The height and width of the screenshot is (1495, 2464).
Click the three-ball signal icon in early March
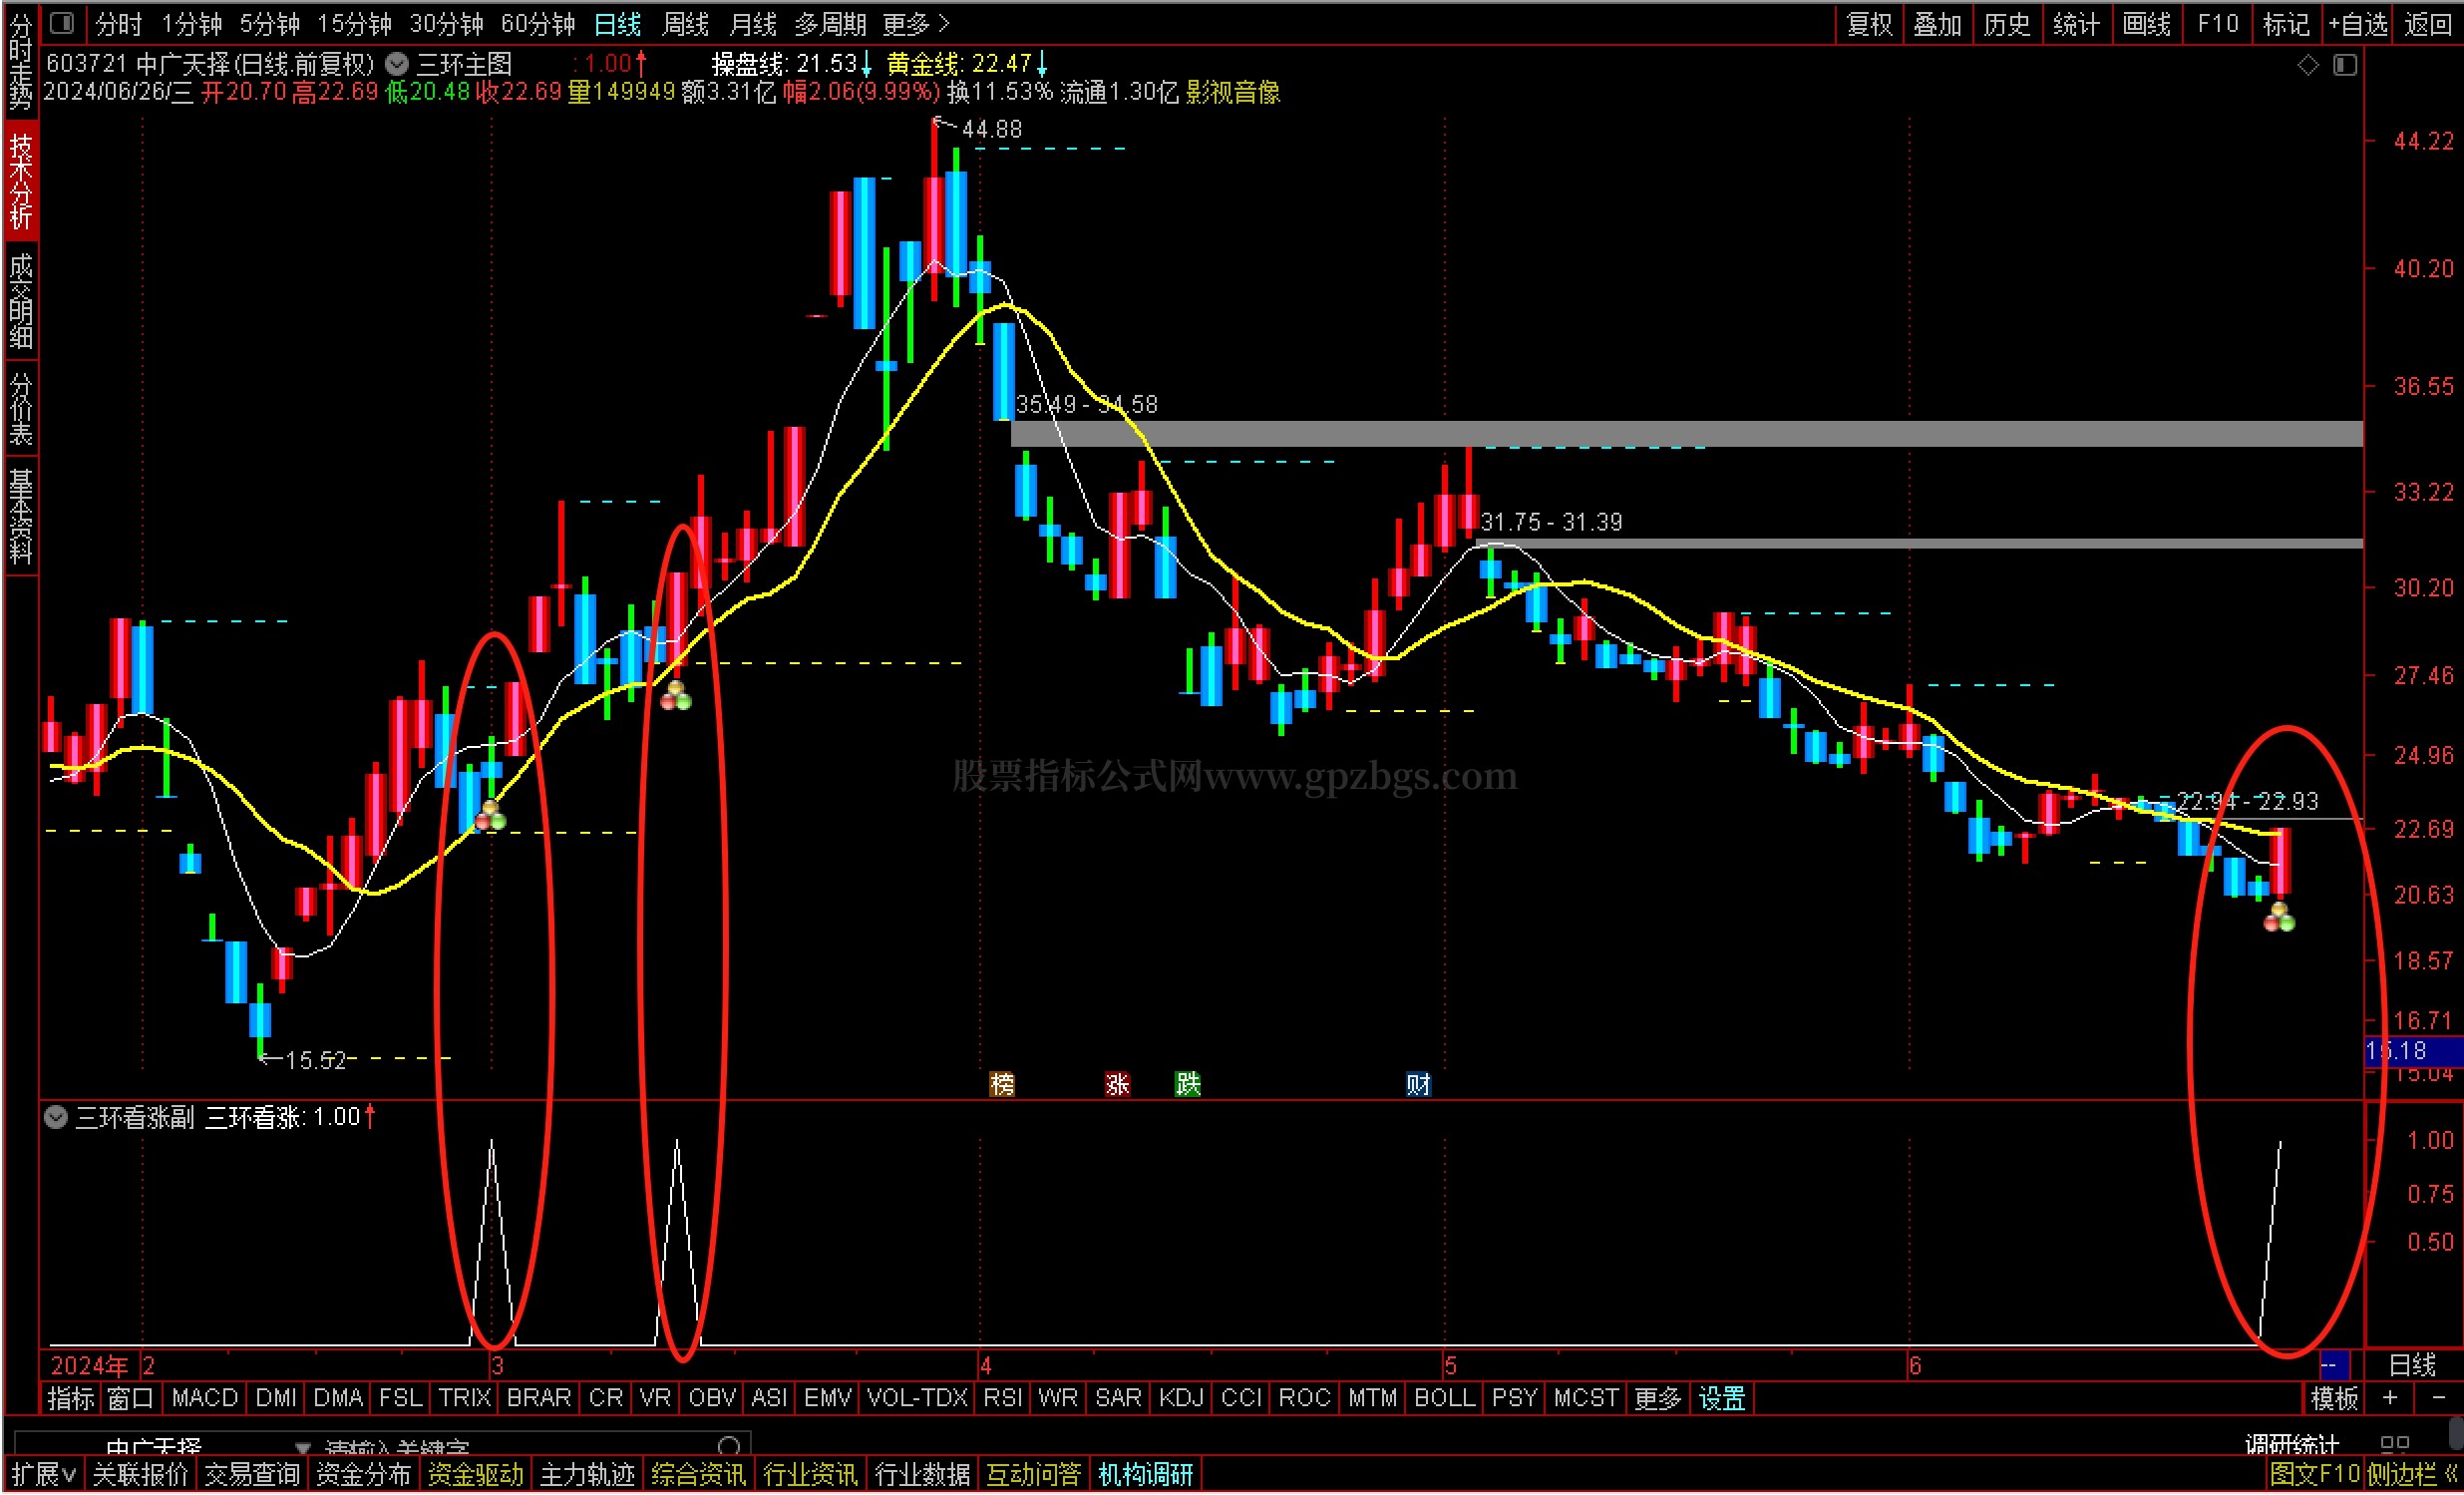coord(490,816)
